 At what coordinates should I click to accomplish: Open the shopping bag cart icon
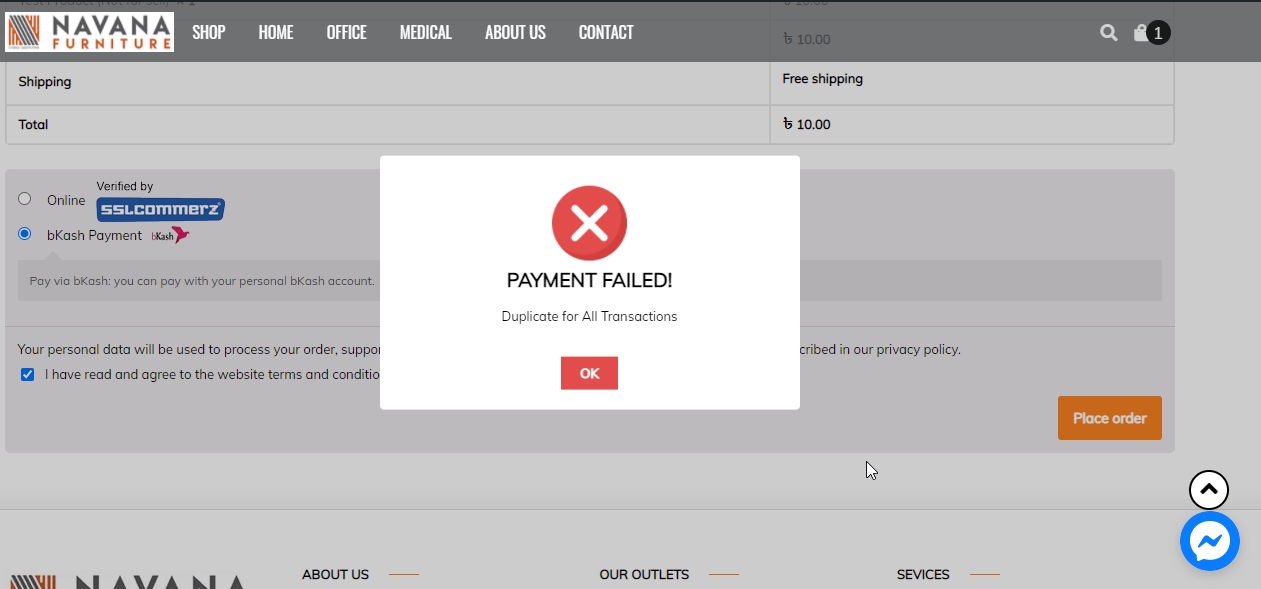point(1140,33)
